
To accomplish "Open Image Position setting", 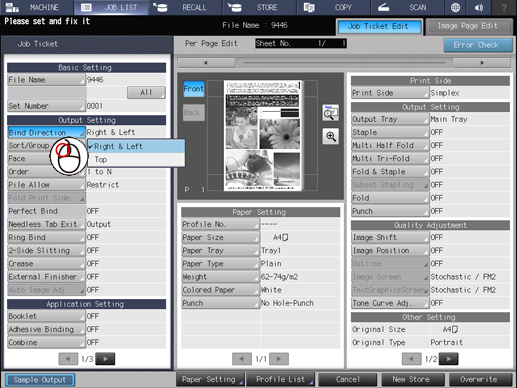I will click(x=390, y=251).
